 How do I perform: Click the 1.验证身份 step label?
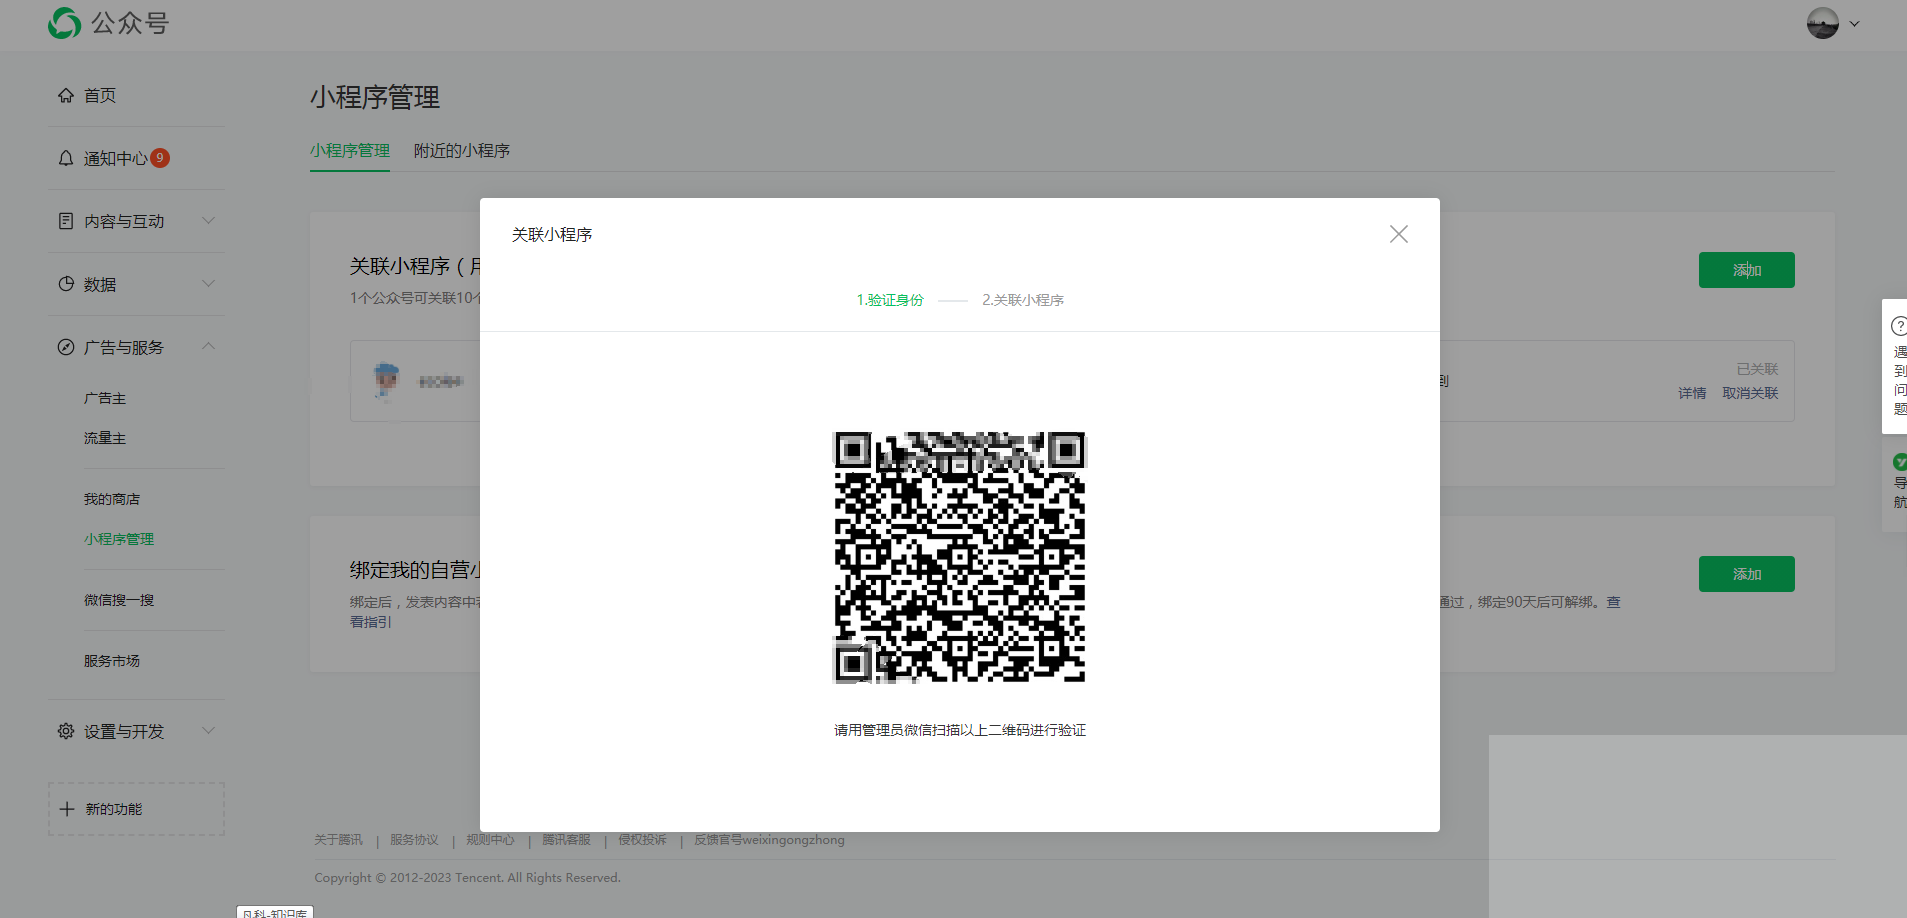(890, 300)
